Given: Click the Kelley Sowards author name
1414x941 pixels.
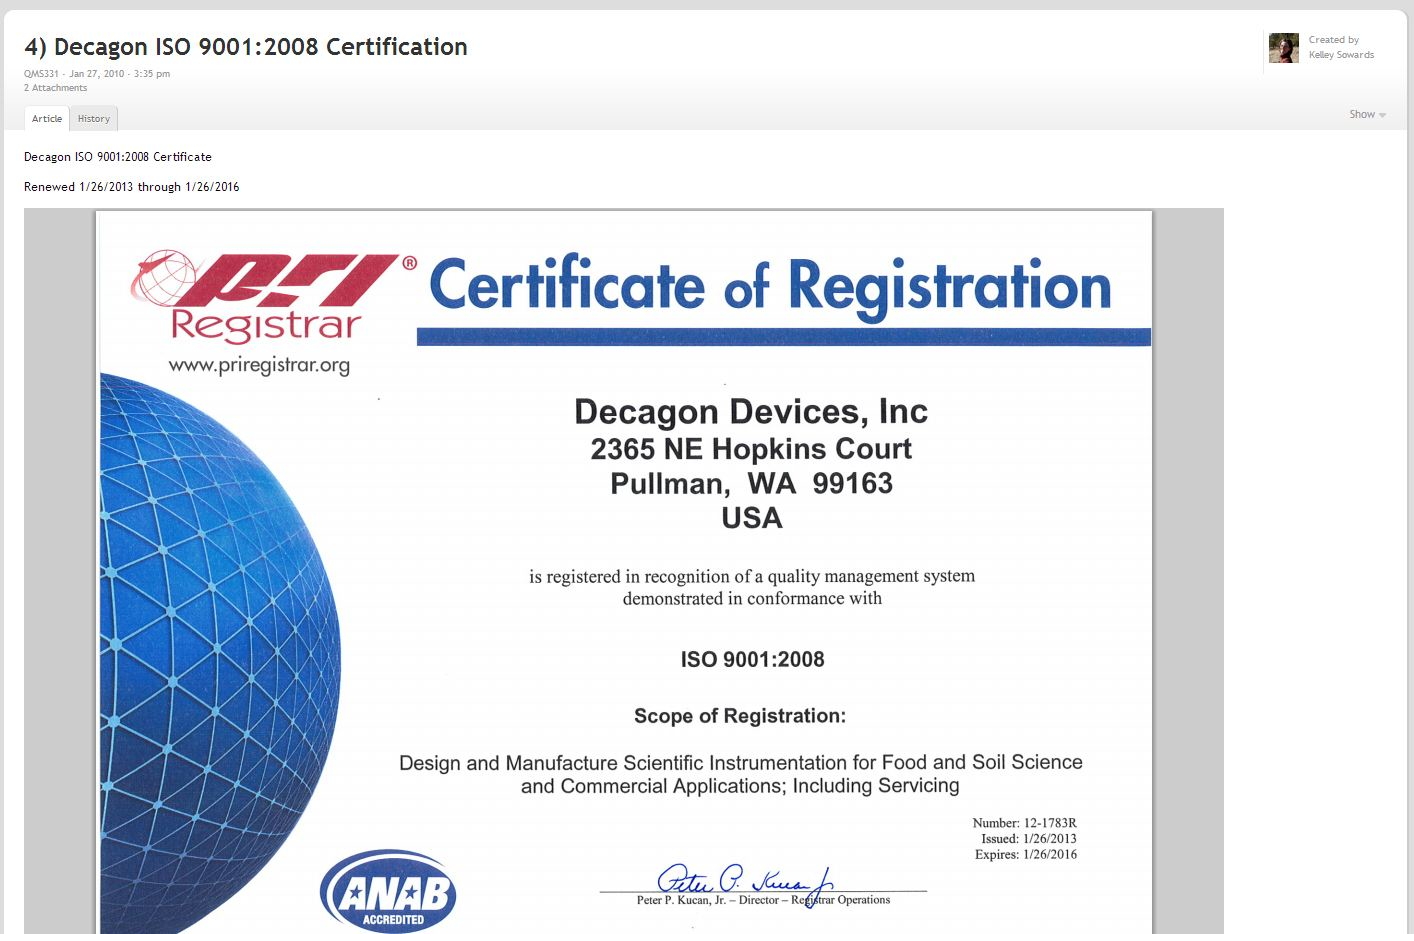Looking at the screenshot, I should 1341,55.
